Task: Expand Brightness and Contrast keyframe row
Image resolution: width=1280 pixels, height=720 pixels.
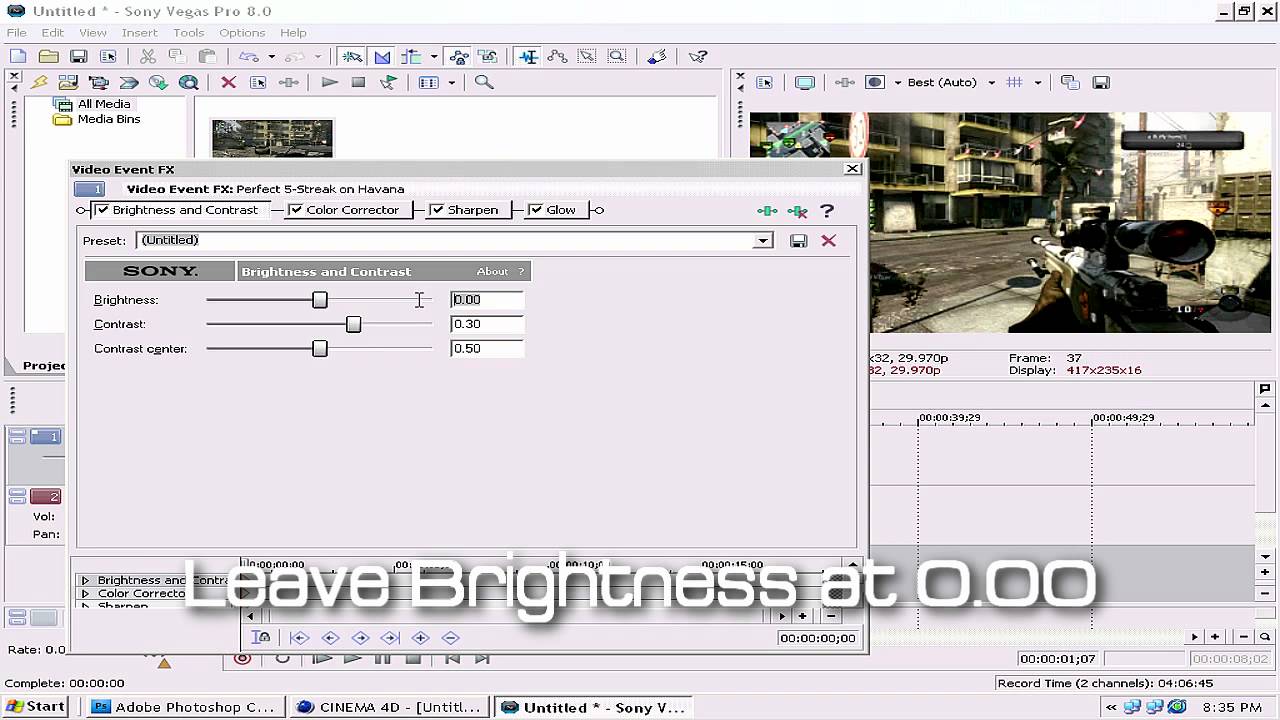Action: point(86,580)
